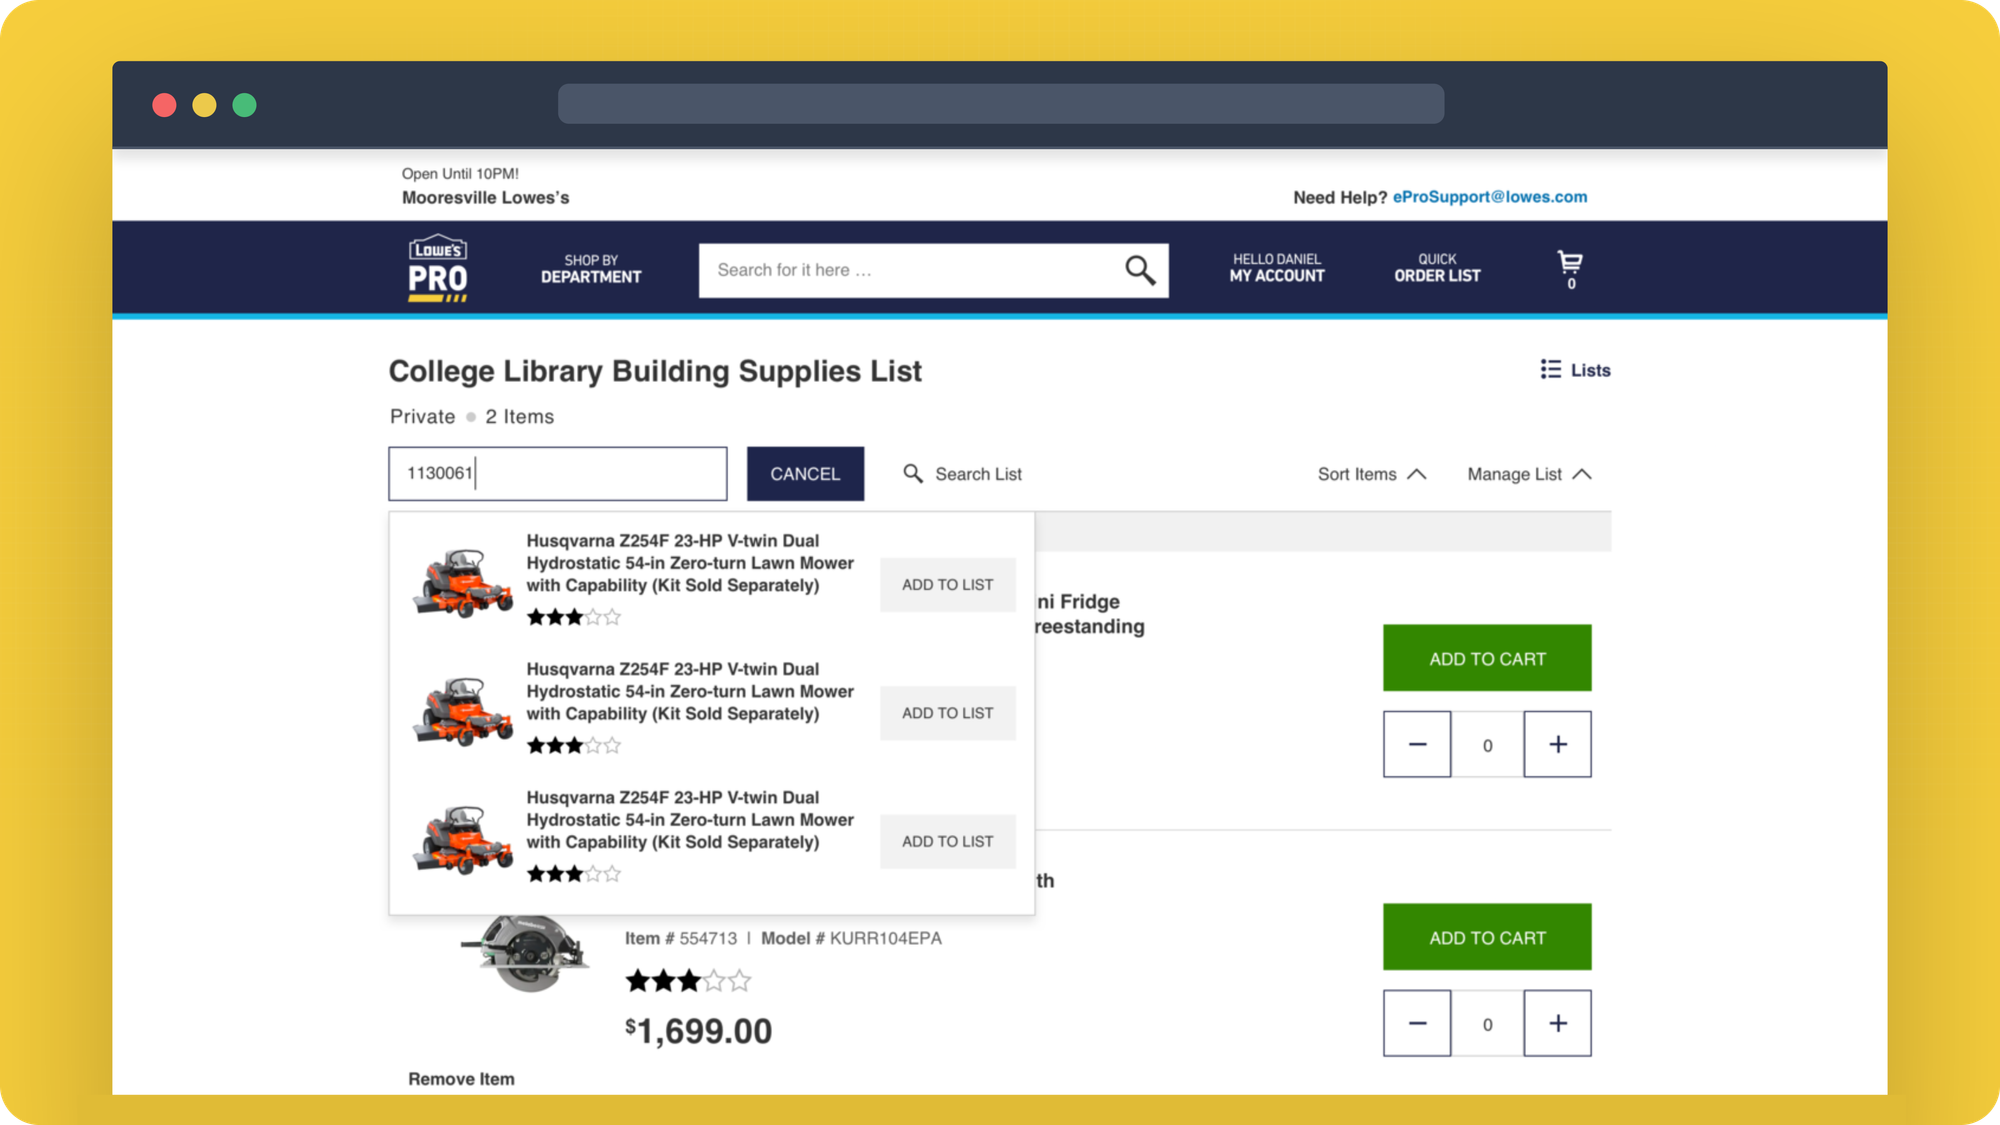The image size is (2000, 1125).
Task: Click CANCEL button in search bar
Action: (x=804, y=473)
